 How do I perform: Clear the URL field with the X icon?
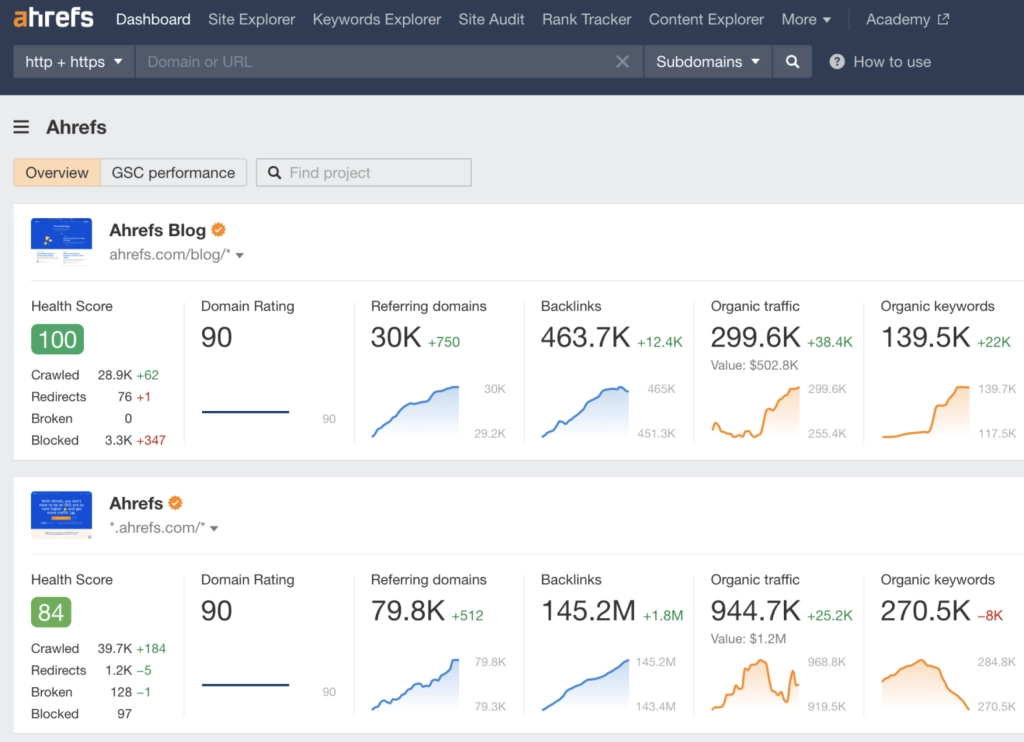[622, 62]
